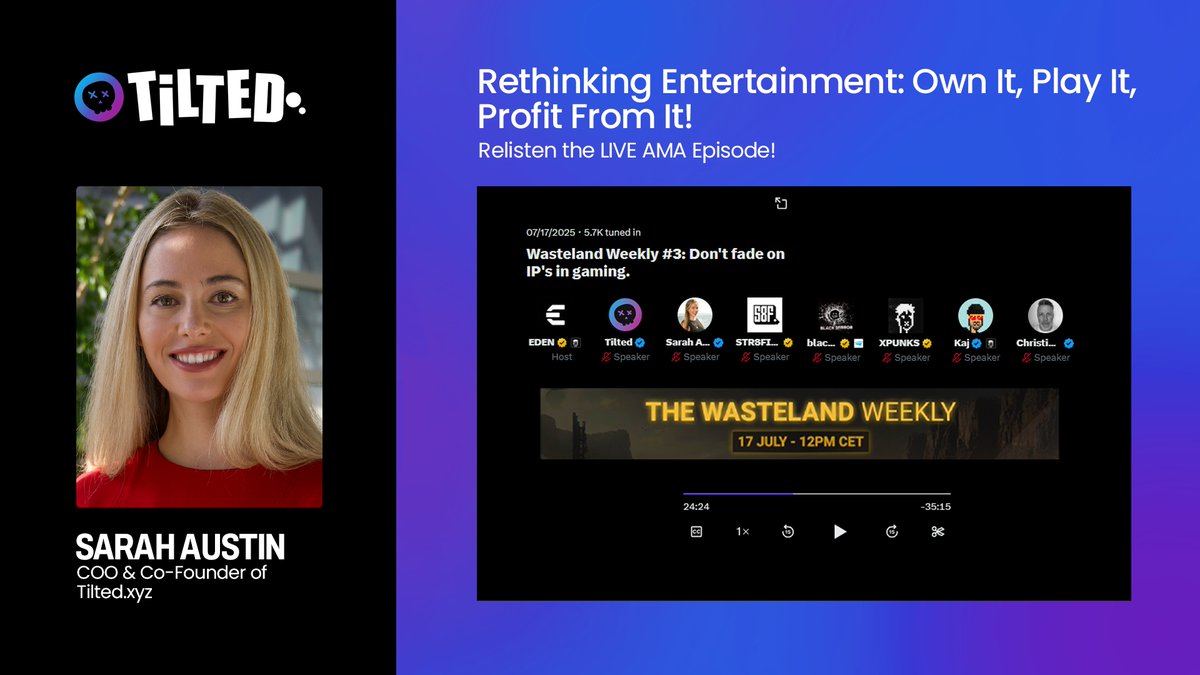Click the Rethinking Entertainment headline
Screen dimensions: 1200x675
coord(807,100)
